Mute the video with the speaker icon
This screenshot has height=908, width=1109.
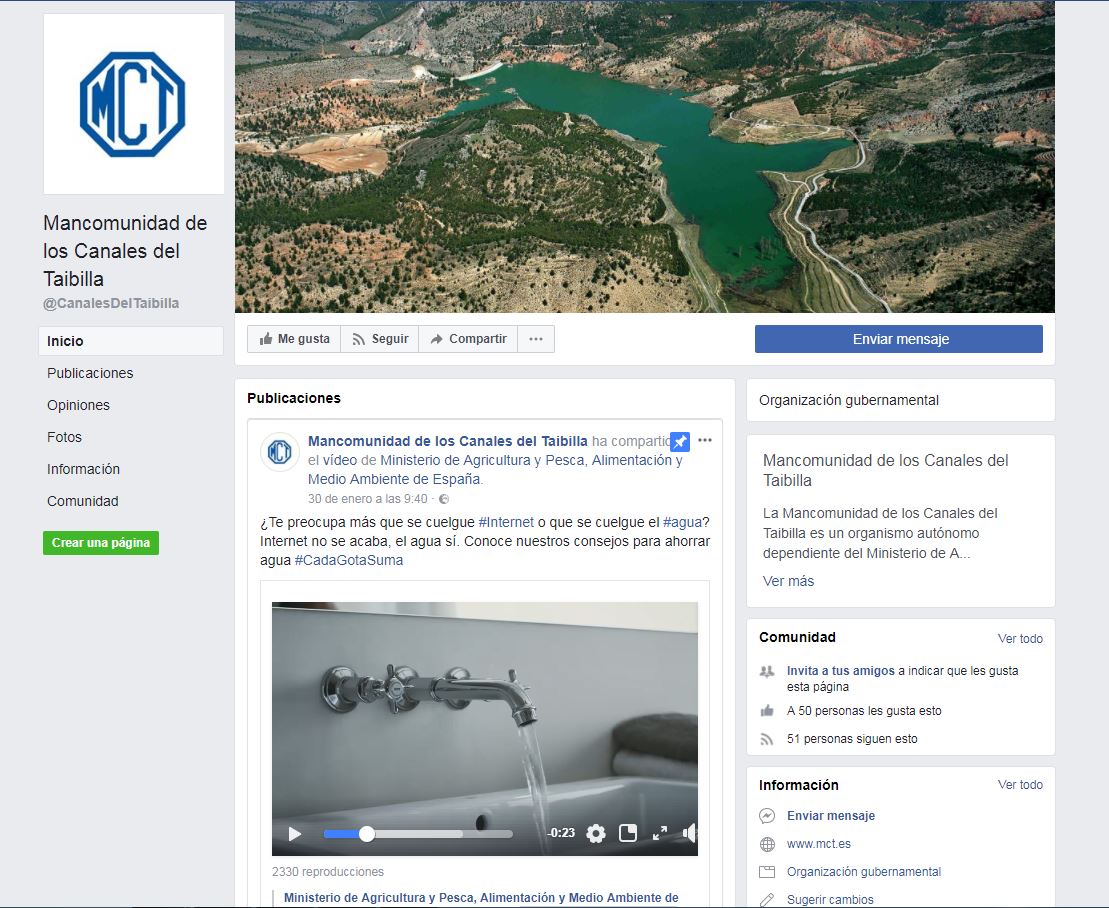coord(690,833)
